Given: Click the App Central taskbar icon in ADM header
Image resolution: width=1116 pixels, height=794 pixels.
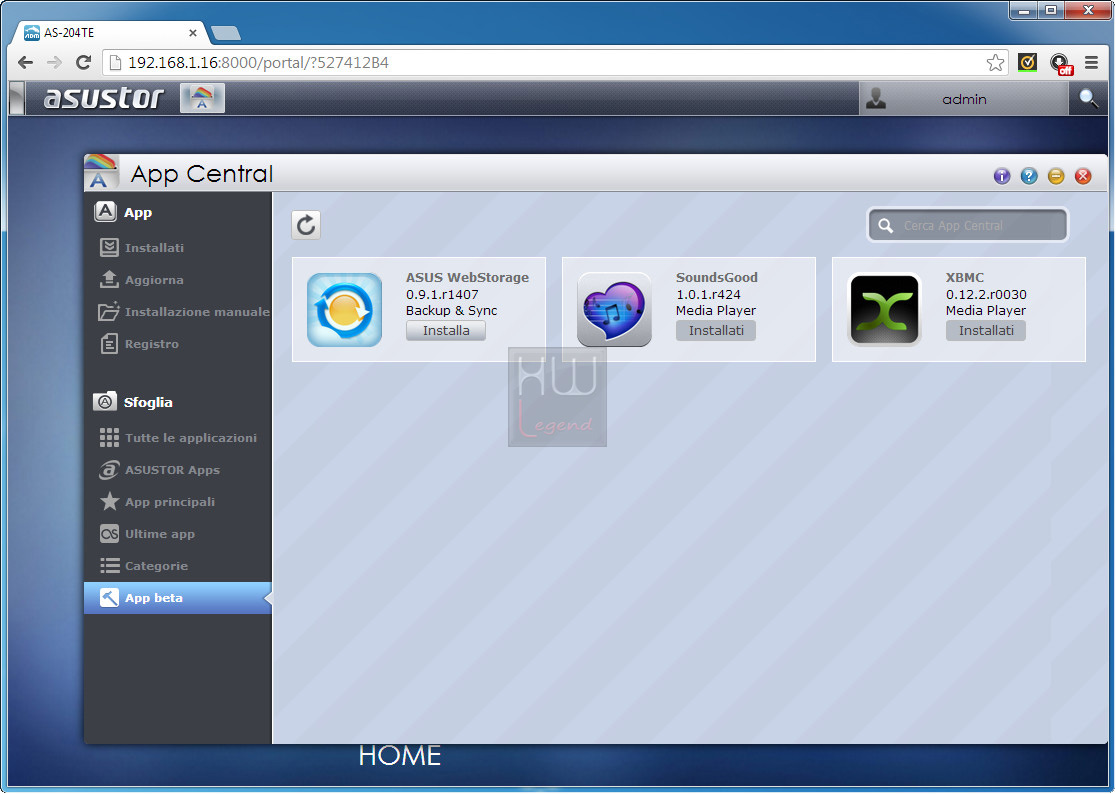Looking at the screenshot, I should coord(202,98).
